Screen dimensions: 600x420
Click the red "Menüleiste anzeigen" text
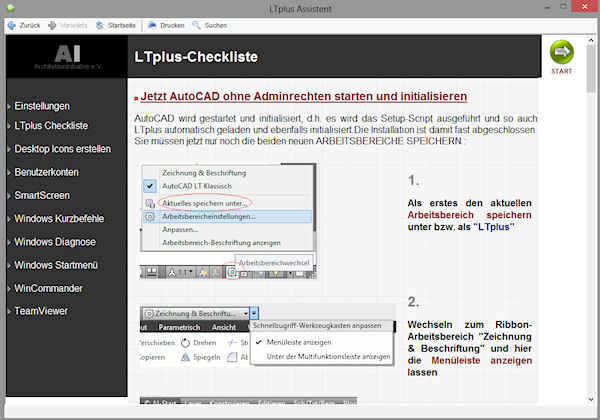click(x=482, y=360)
